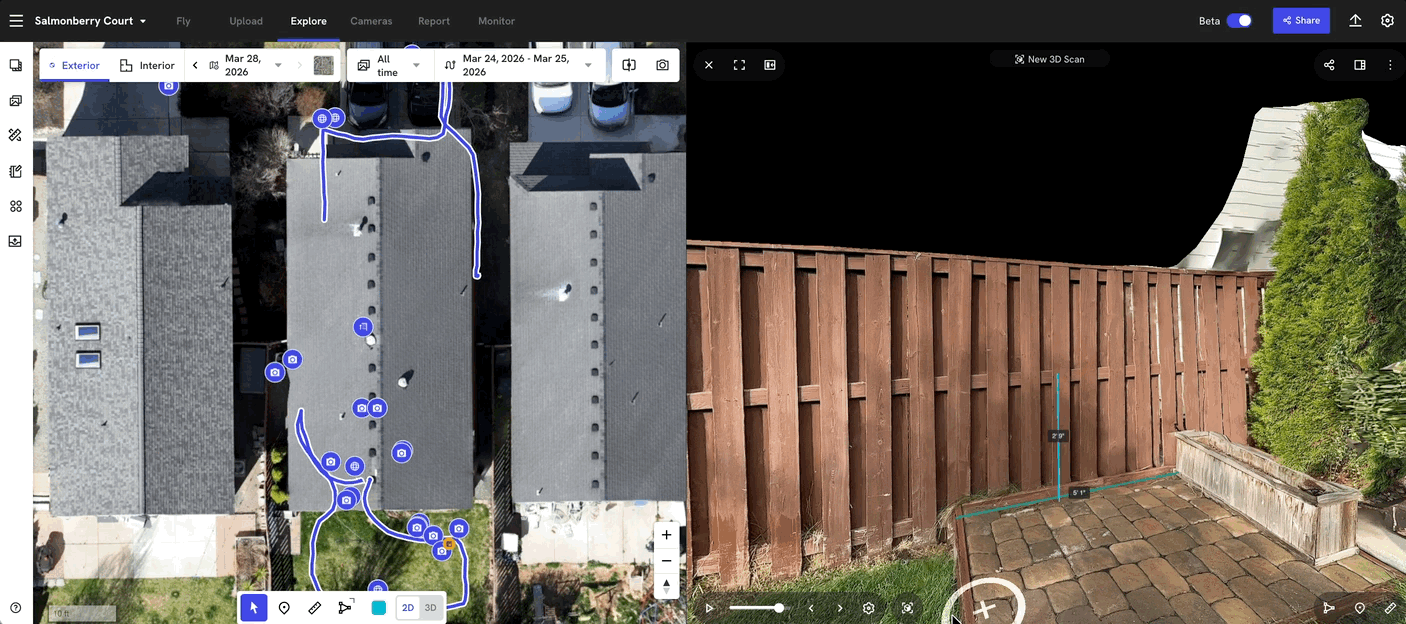Screen dimensions: 1406x624
Task: Open the Upload tab
Action: [x=246, y=21]
